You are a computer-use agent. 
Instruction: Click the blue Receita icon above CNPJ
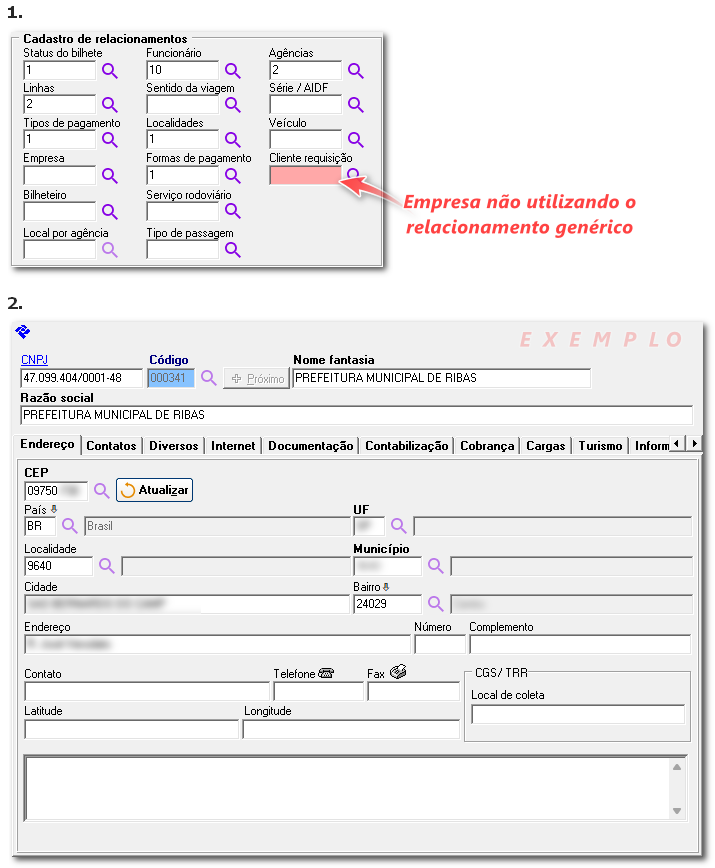tap(23, 332)
